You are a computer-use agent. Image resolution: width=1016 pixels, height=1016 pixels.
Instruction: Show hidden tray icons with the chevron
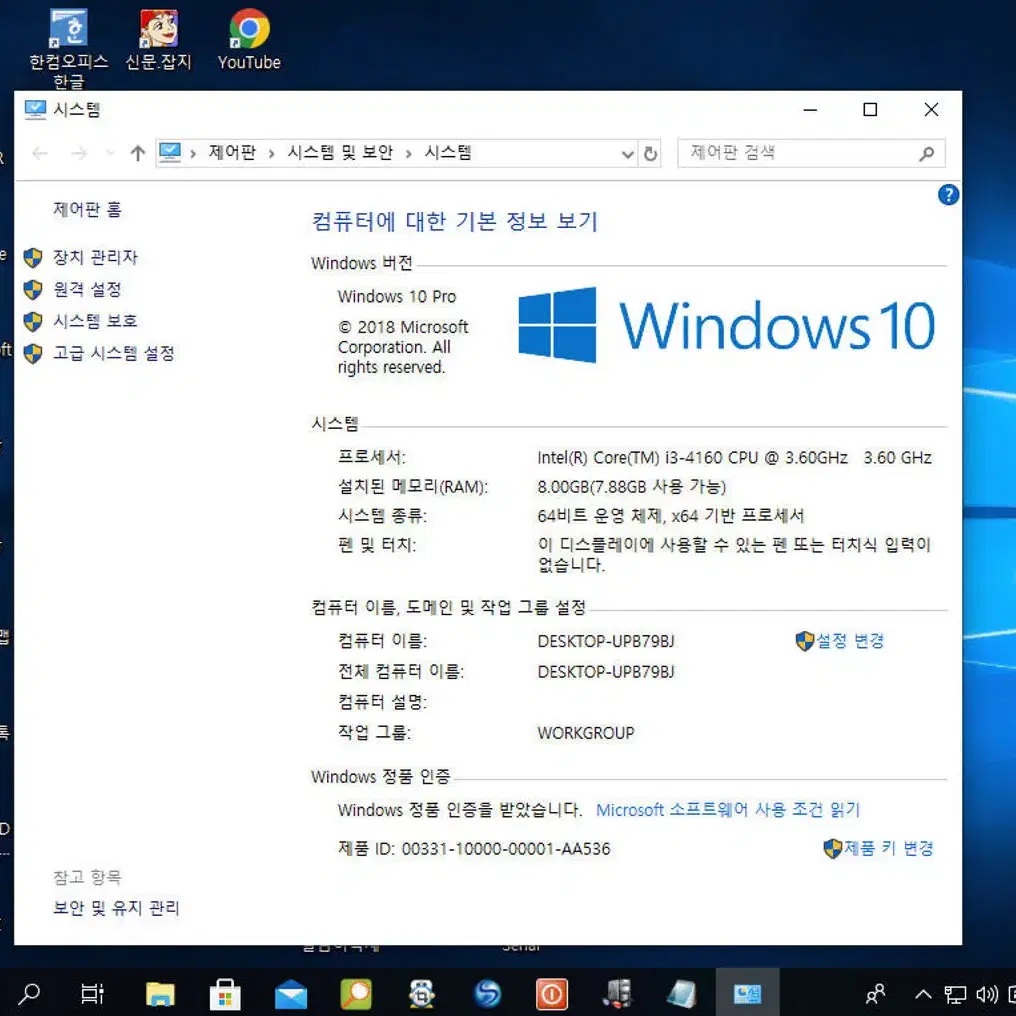pos(923,993)
